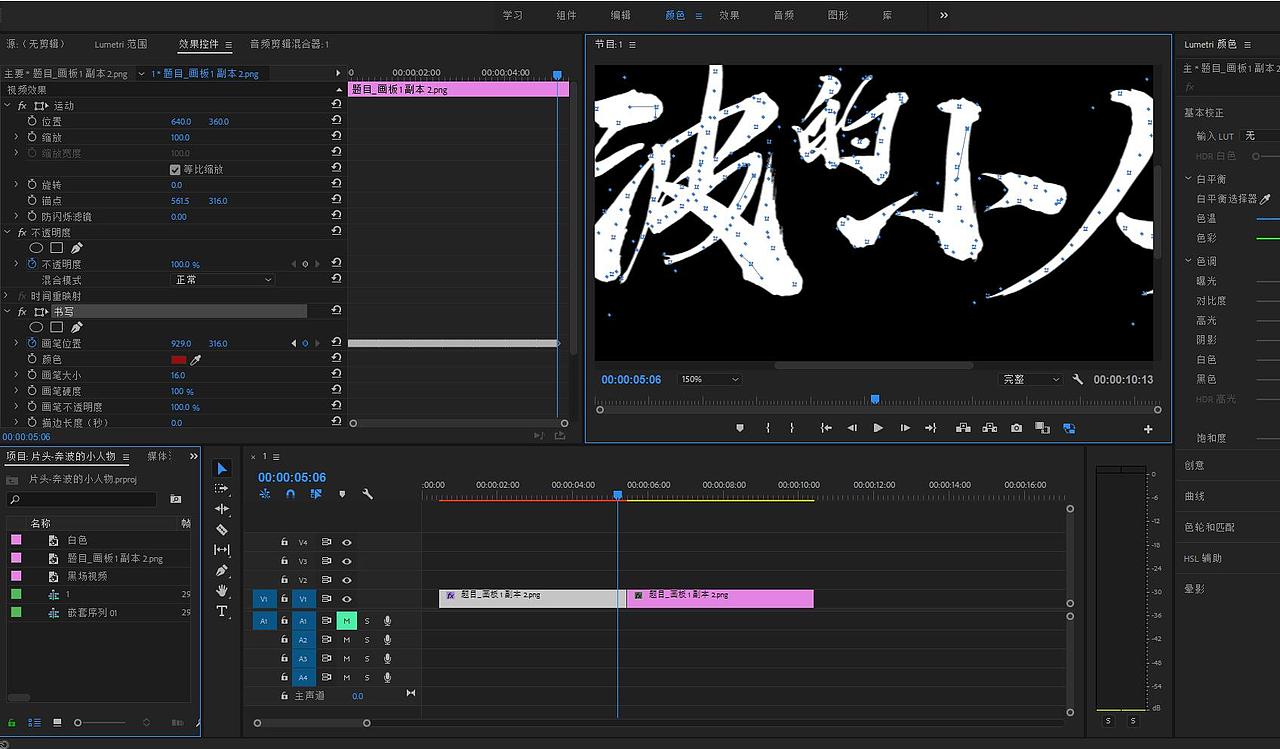
Task: Select the Track Select Forward tool
Action: (x=222, y=489)
